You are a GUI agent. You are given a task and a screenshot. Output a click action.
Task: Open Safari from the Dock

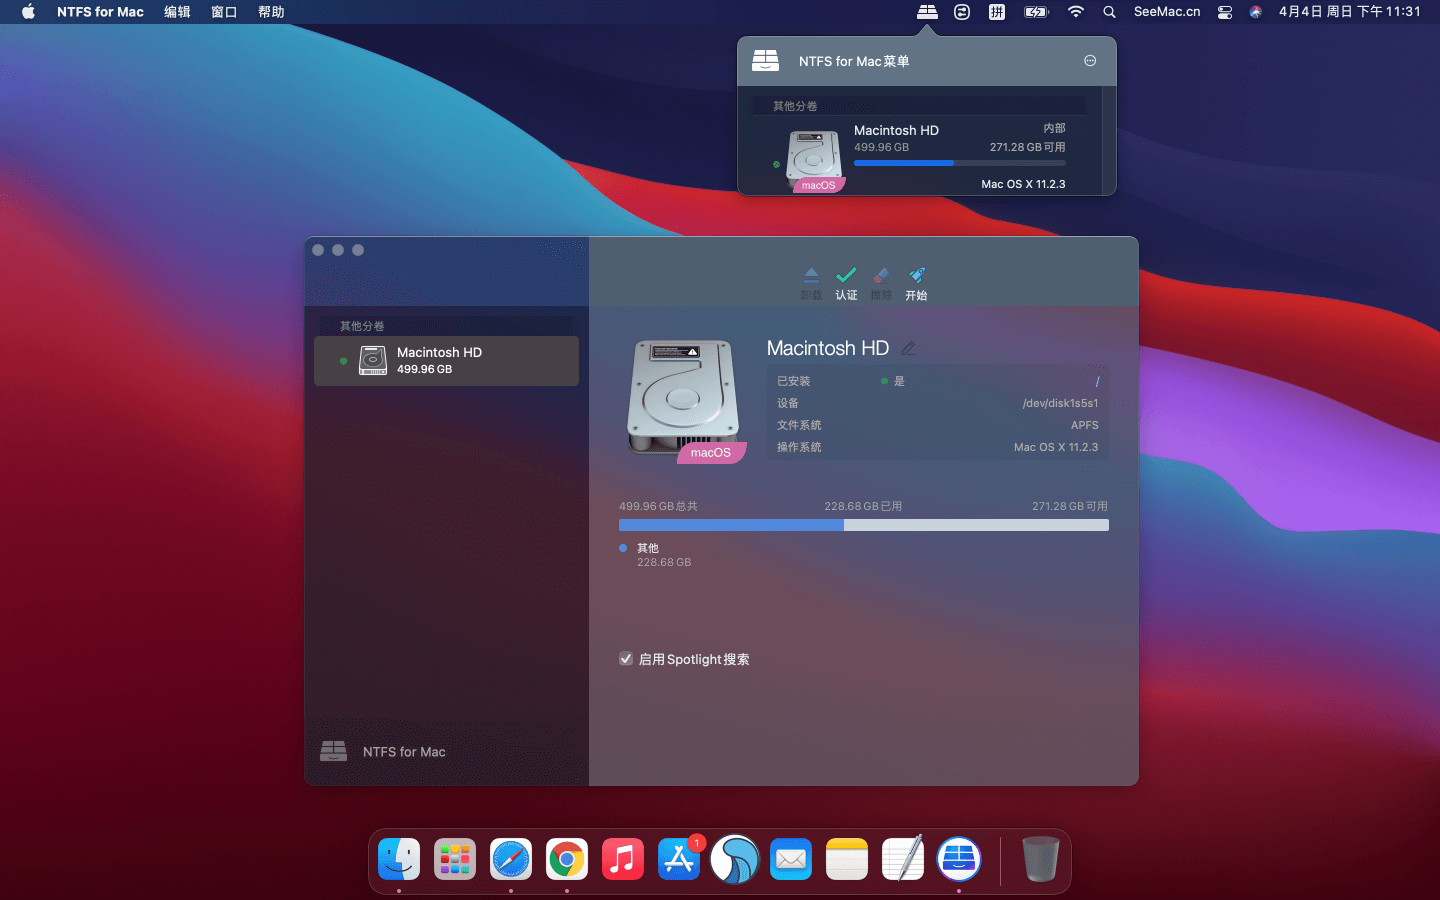511,859
